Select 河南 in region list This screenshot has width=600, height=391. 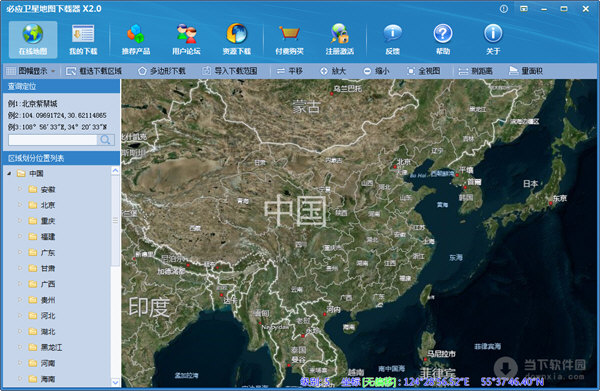tap(48, 363)
